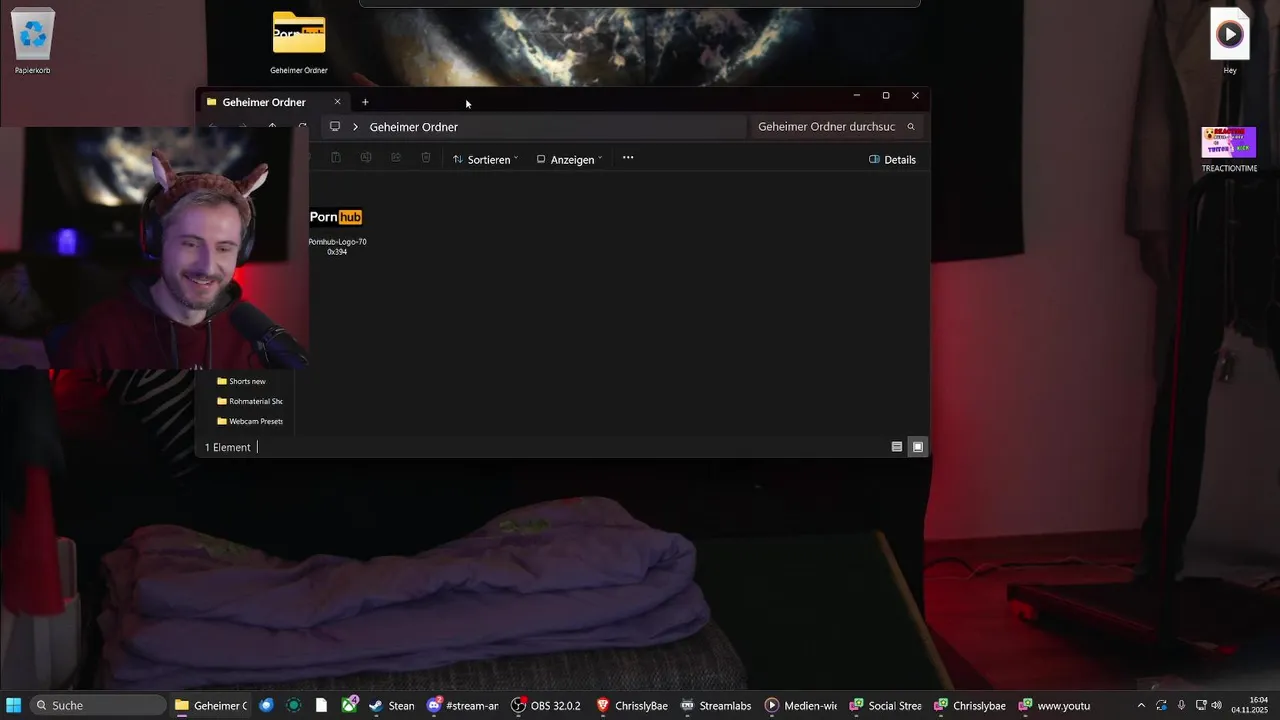
Task: Click the 1 Element status bar text
Action: pos(227,447)
